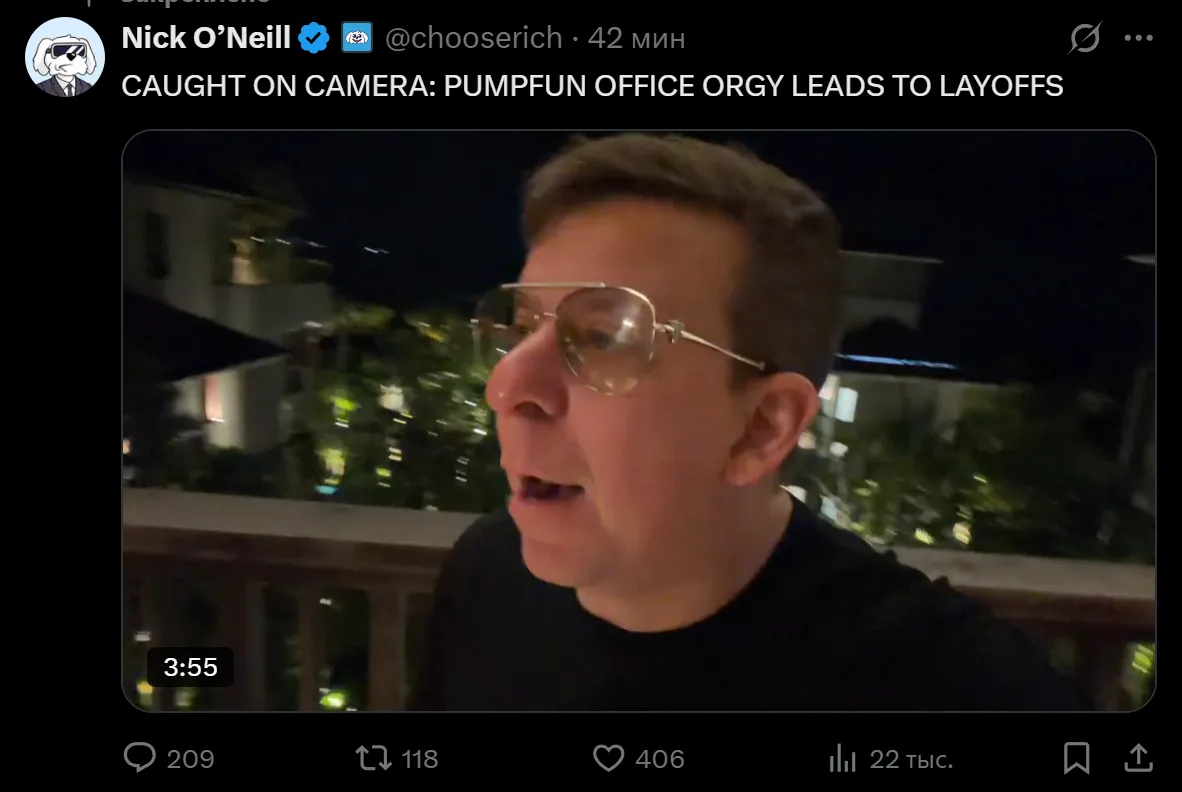Click the blue verified badge next to Nick O'Neill

click(x=314, y=36)
